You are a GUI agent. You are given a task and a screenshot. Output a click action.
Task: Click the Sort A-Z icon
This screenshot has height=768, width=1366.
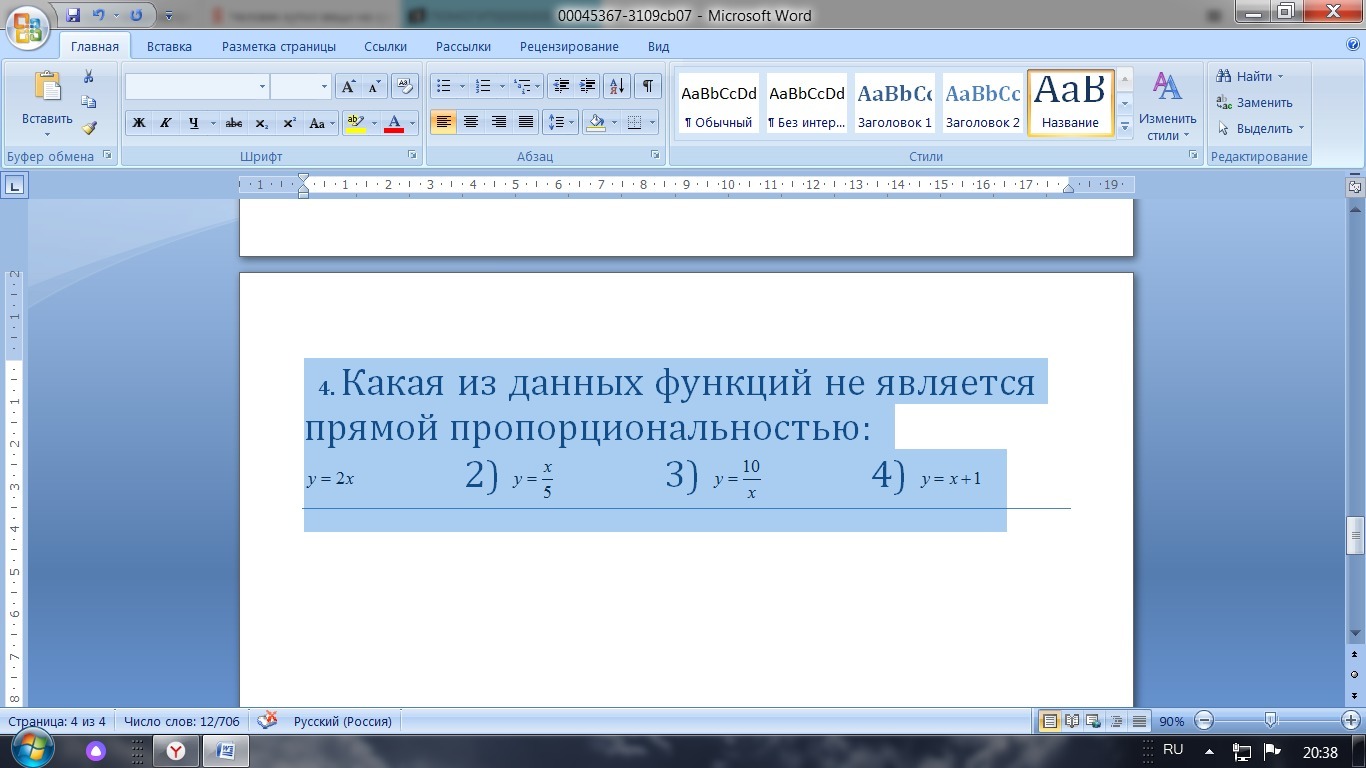617,86
